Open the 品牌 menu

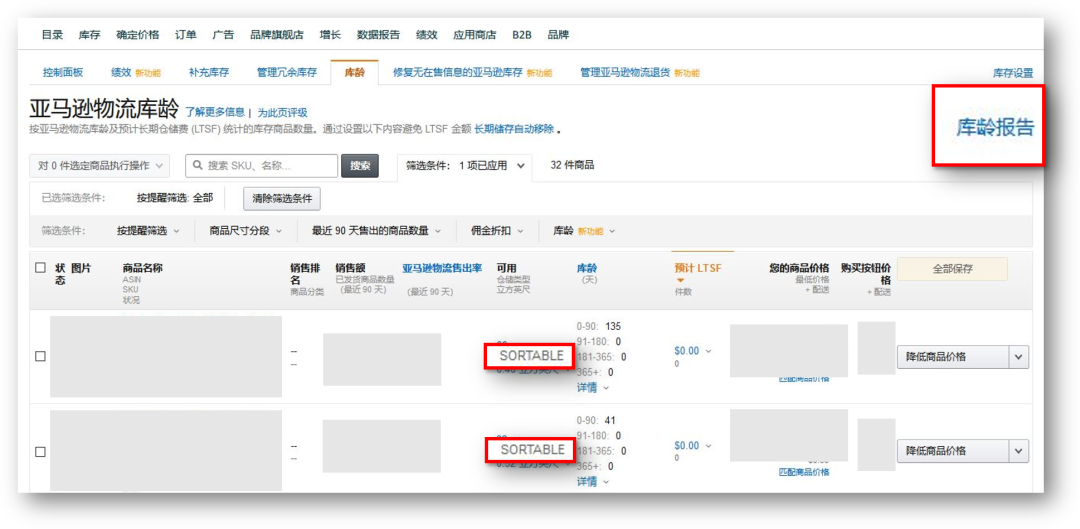pos(558,35)
